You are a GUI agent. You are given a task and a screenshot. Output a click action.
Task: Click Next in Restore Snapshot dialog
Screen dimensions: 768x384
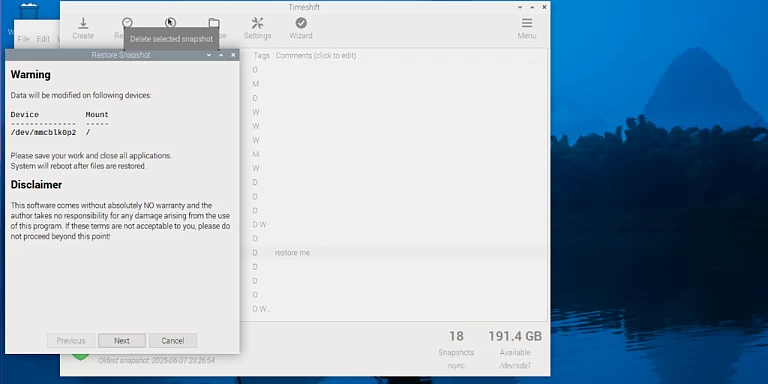121,341
